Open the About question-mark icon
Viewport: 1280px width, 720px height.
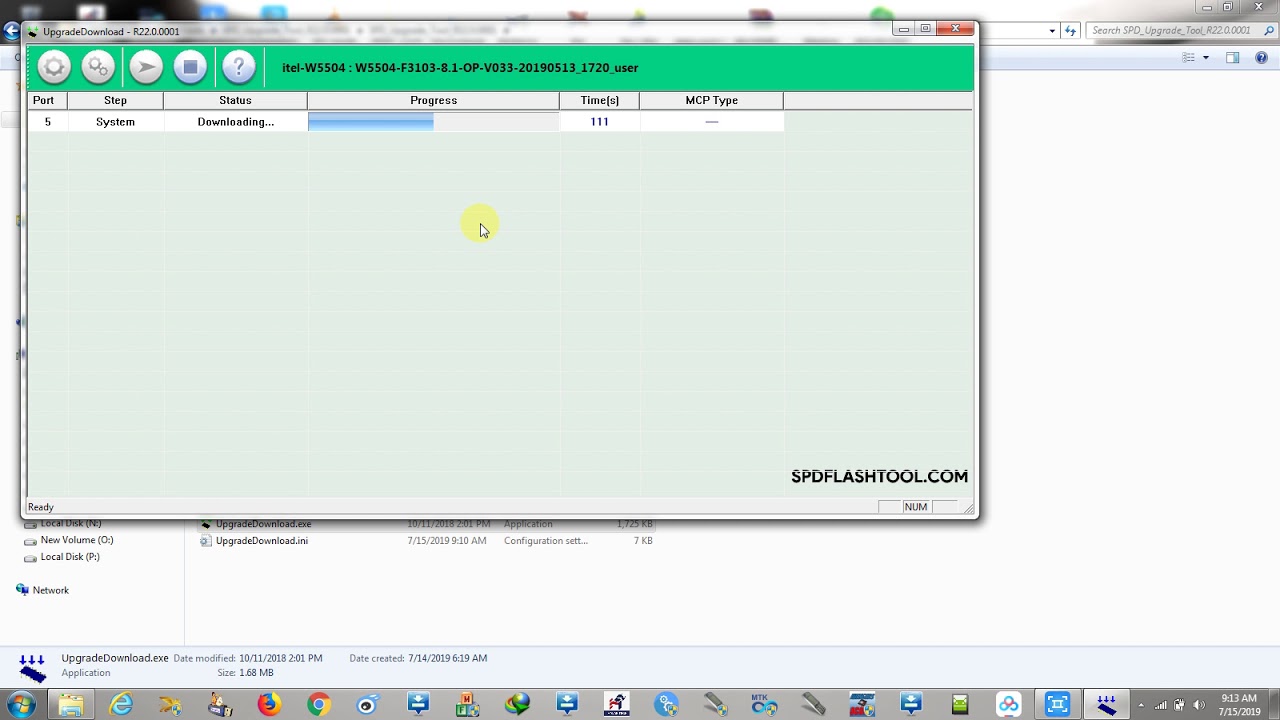point(238,68)
